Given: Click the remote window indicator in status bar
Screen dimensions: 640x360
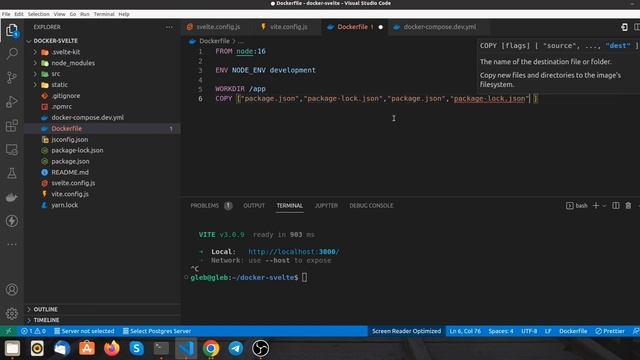Looking at the screenshot, I should point(8,331).
